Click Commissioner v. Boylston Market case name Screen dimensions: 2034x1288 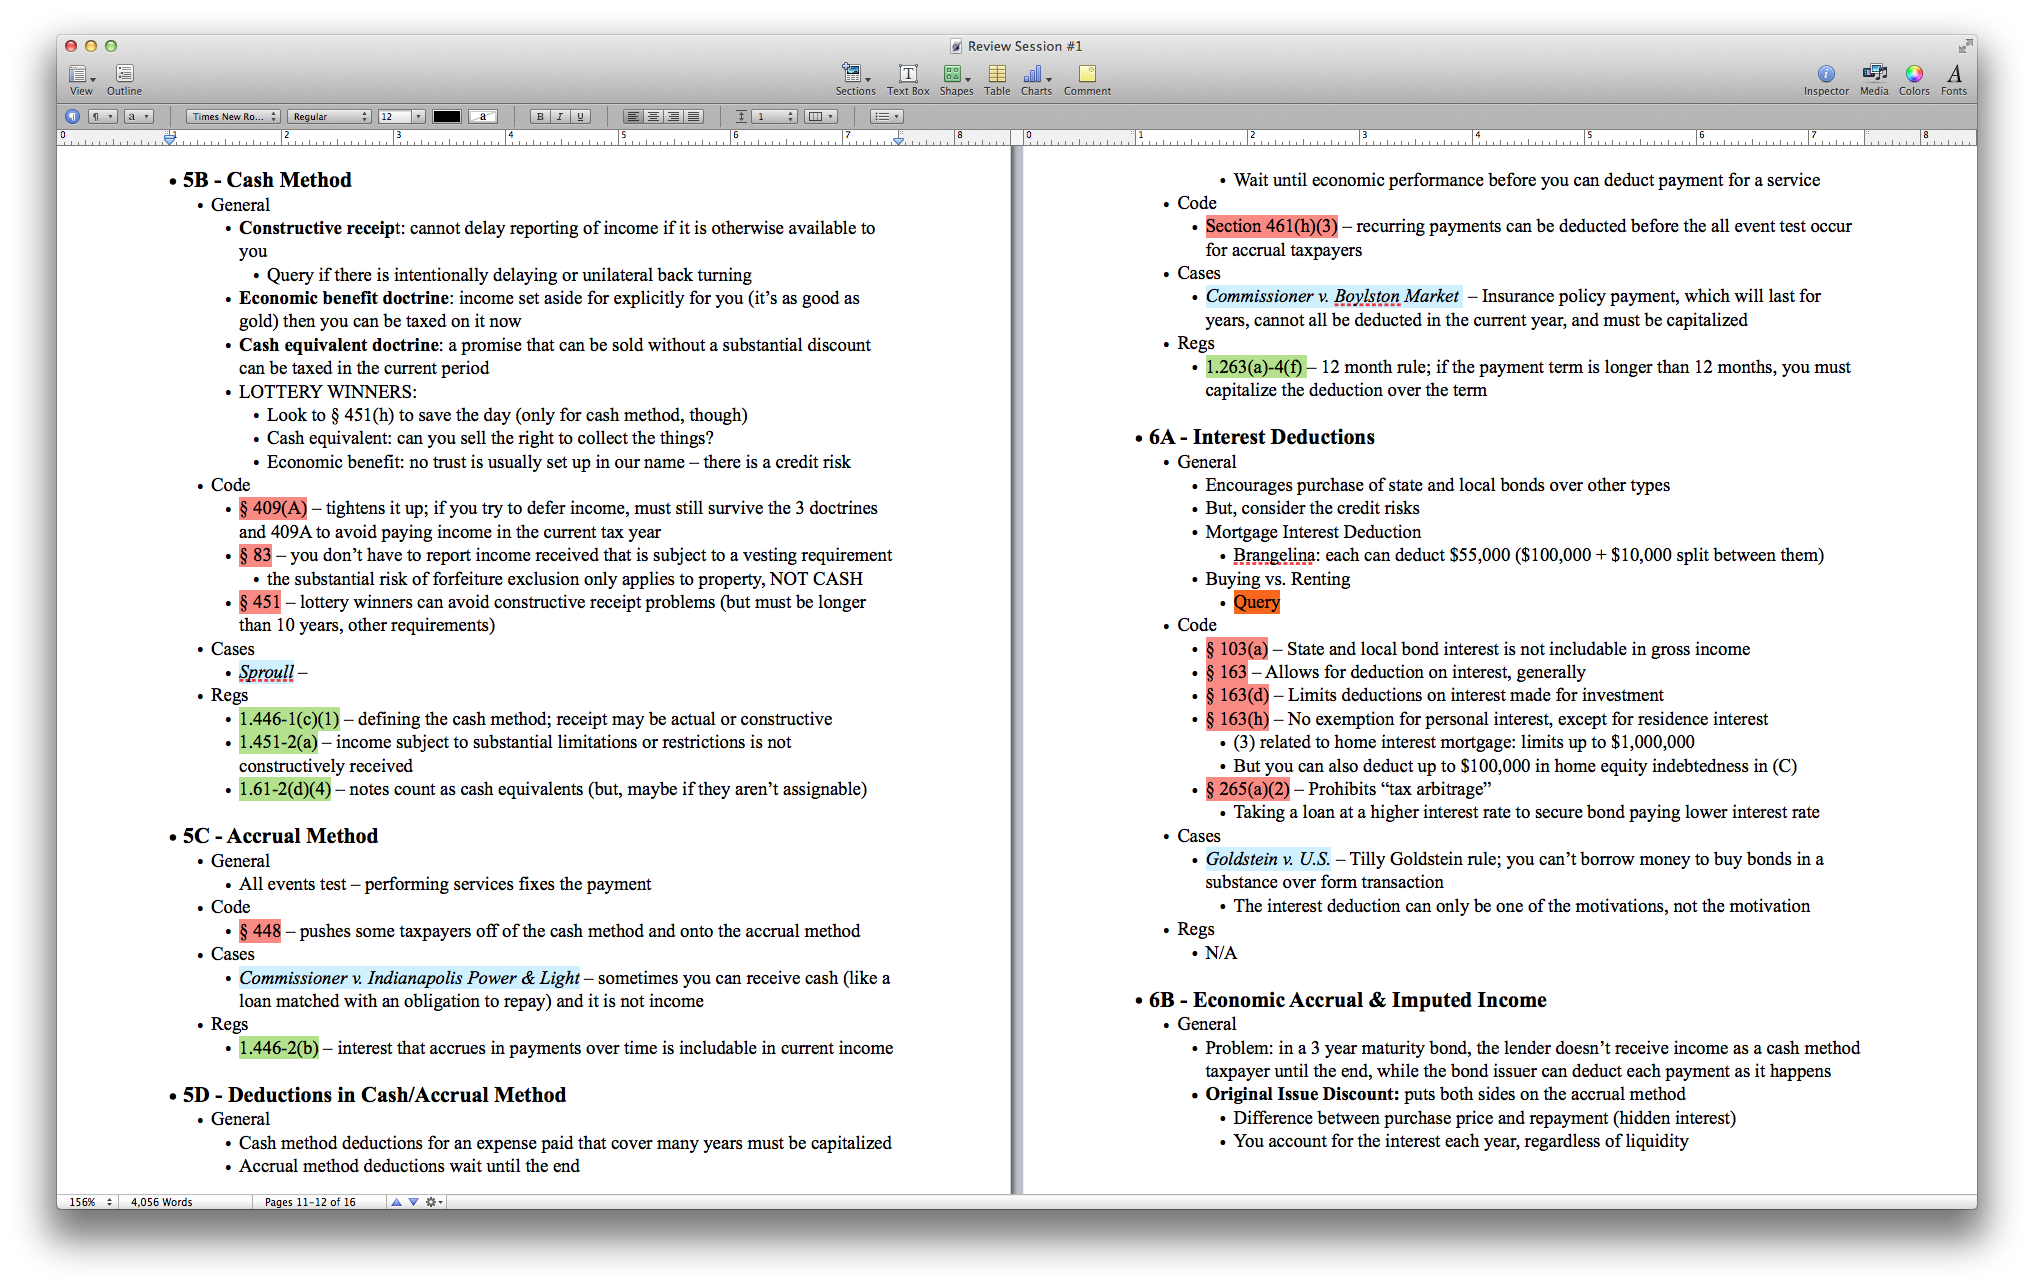coord(1333,296)
